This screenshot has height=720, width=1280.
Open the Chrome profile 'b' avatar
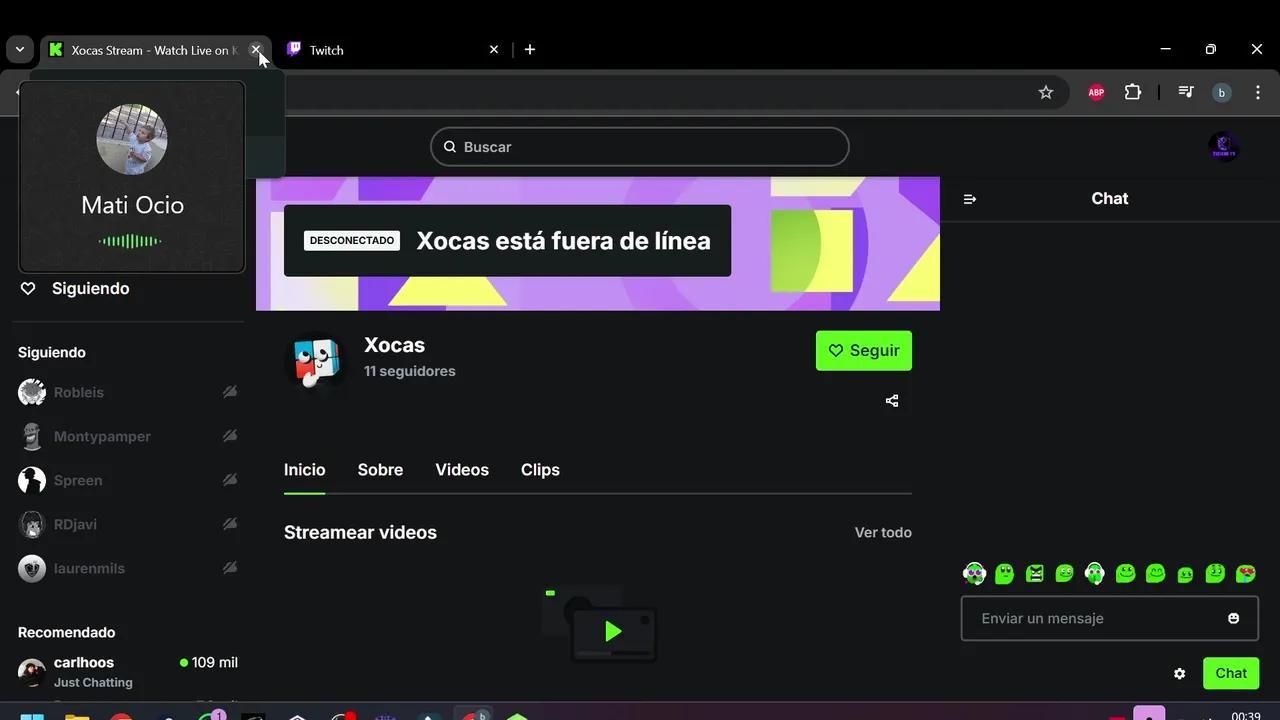coord(1221,92)
